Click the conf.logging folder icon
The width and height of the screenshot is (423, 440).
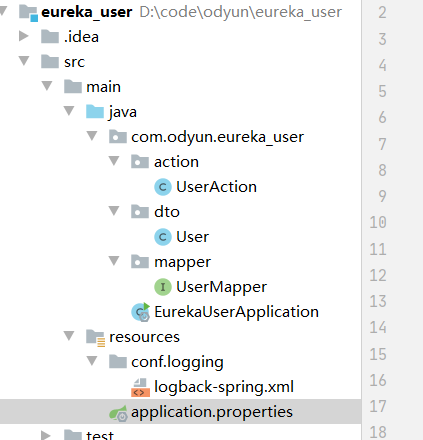[118, 362]
